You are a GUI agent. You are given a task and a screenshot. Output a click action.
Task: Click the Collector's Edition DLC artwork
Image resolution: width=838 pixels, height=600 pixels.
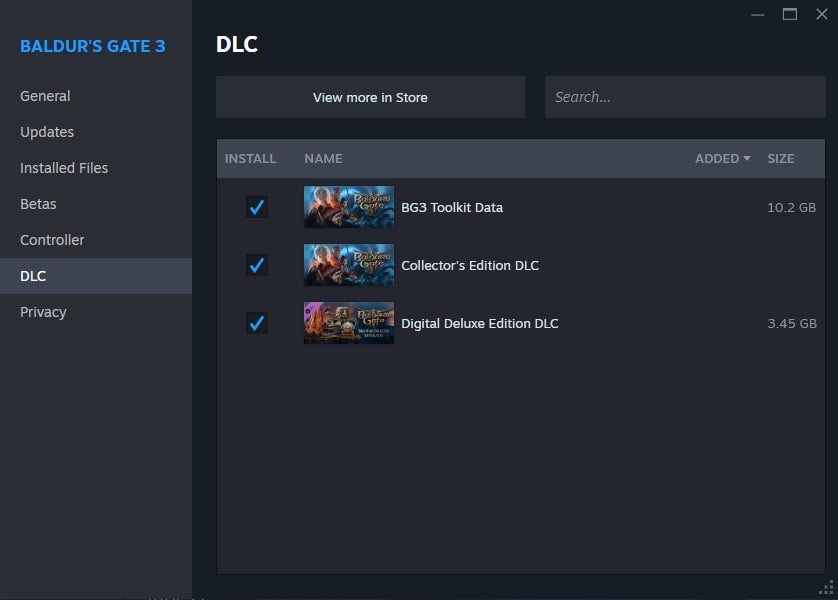click(x=348, y=265)
